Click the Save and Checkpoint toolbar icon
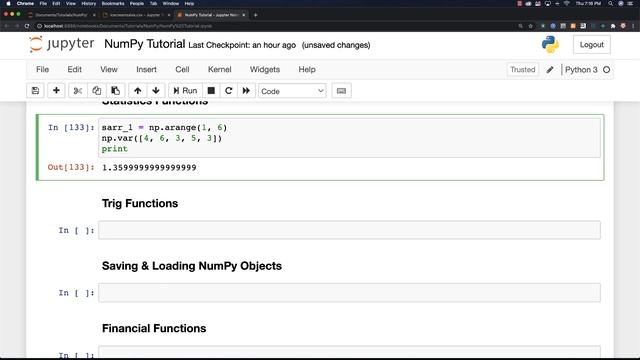 36,91
